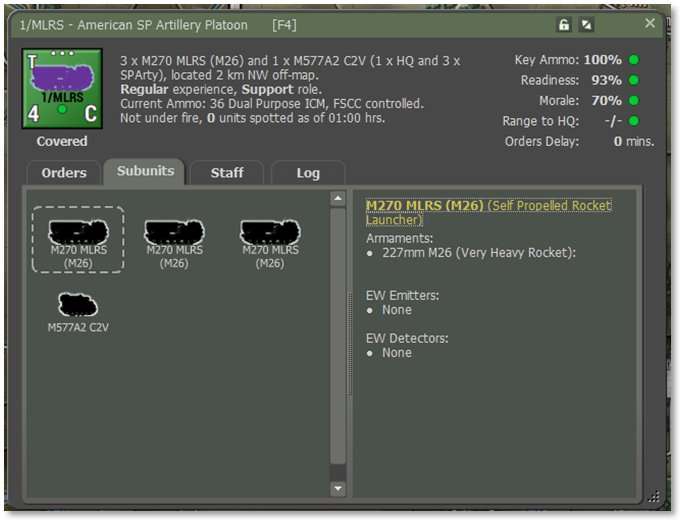The image size is (683, 523).
Task: Click the Morale green status indicator
Action: (x=634, y=101)
